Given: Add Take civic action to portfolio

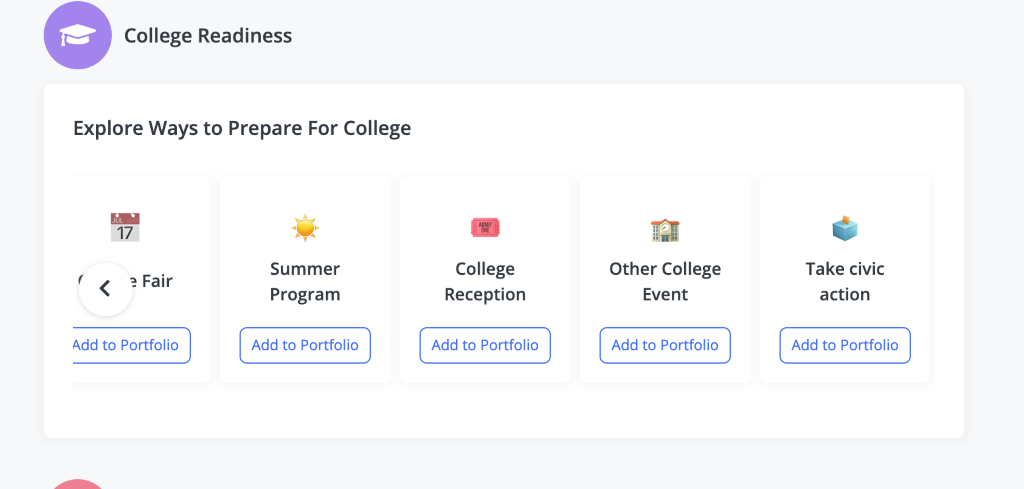Looking at the screenshot, I should coord(845,345).
